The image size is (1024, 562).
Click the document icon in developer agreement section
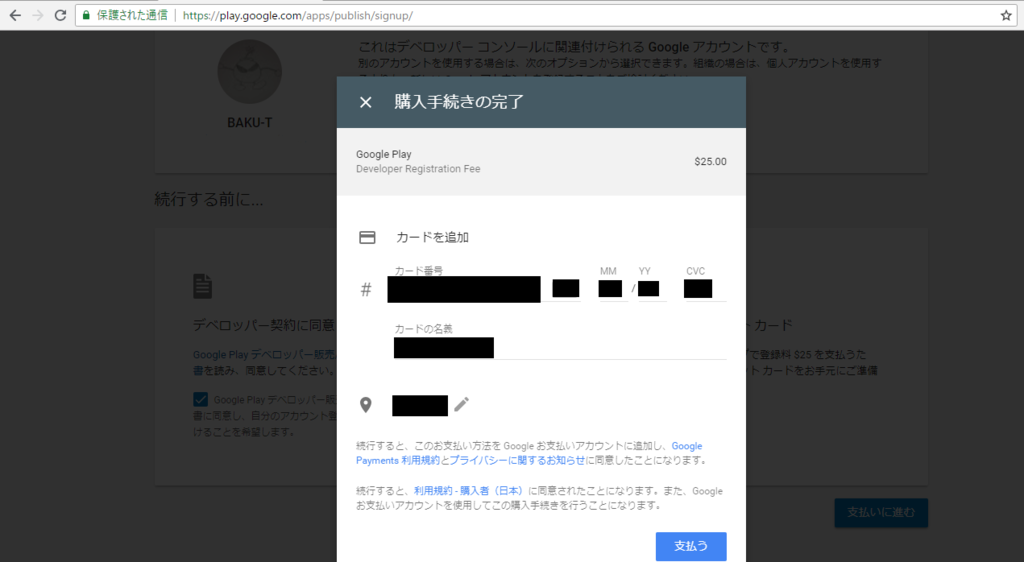pyautogui.click(x=202, y=286)
